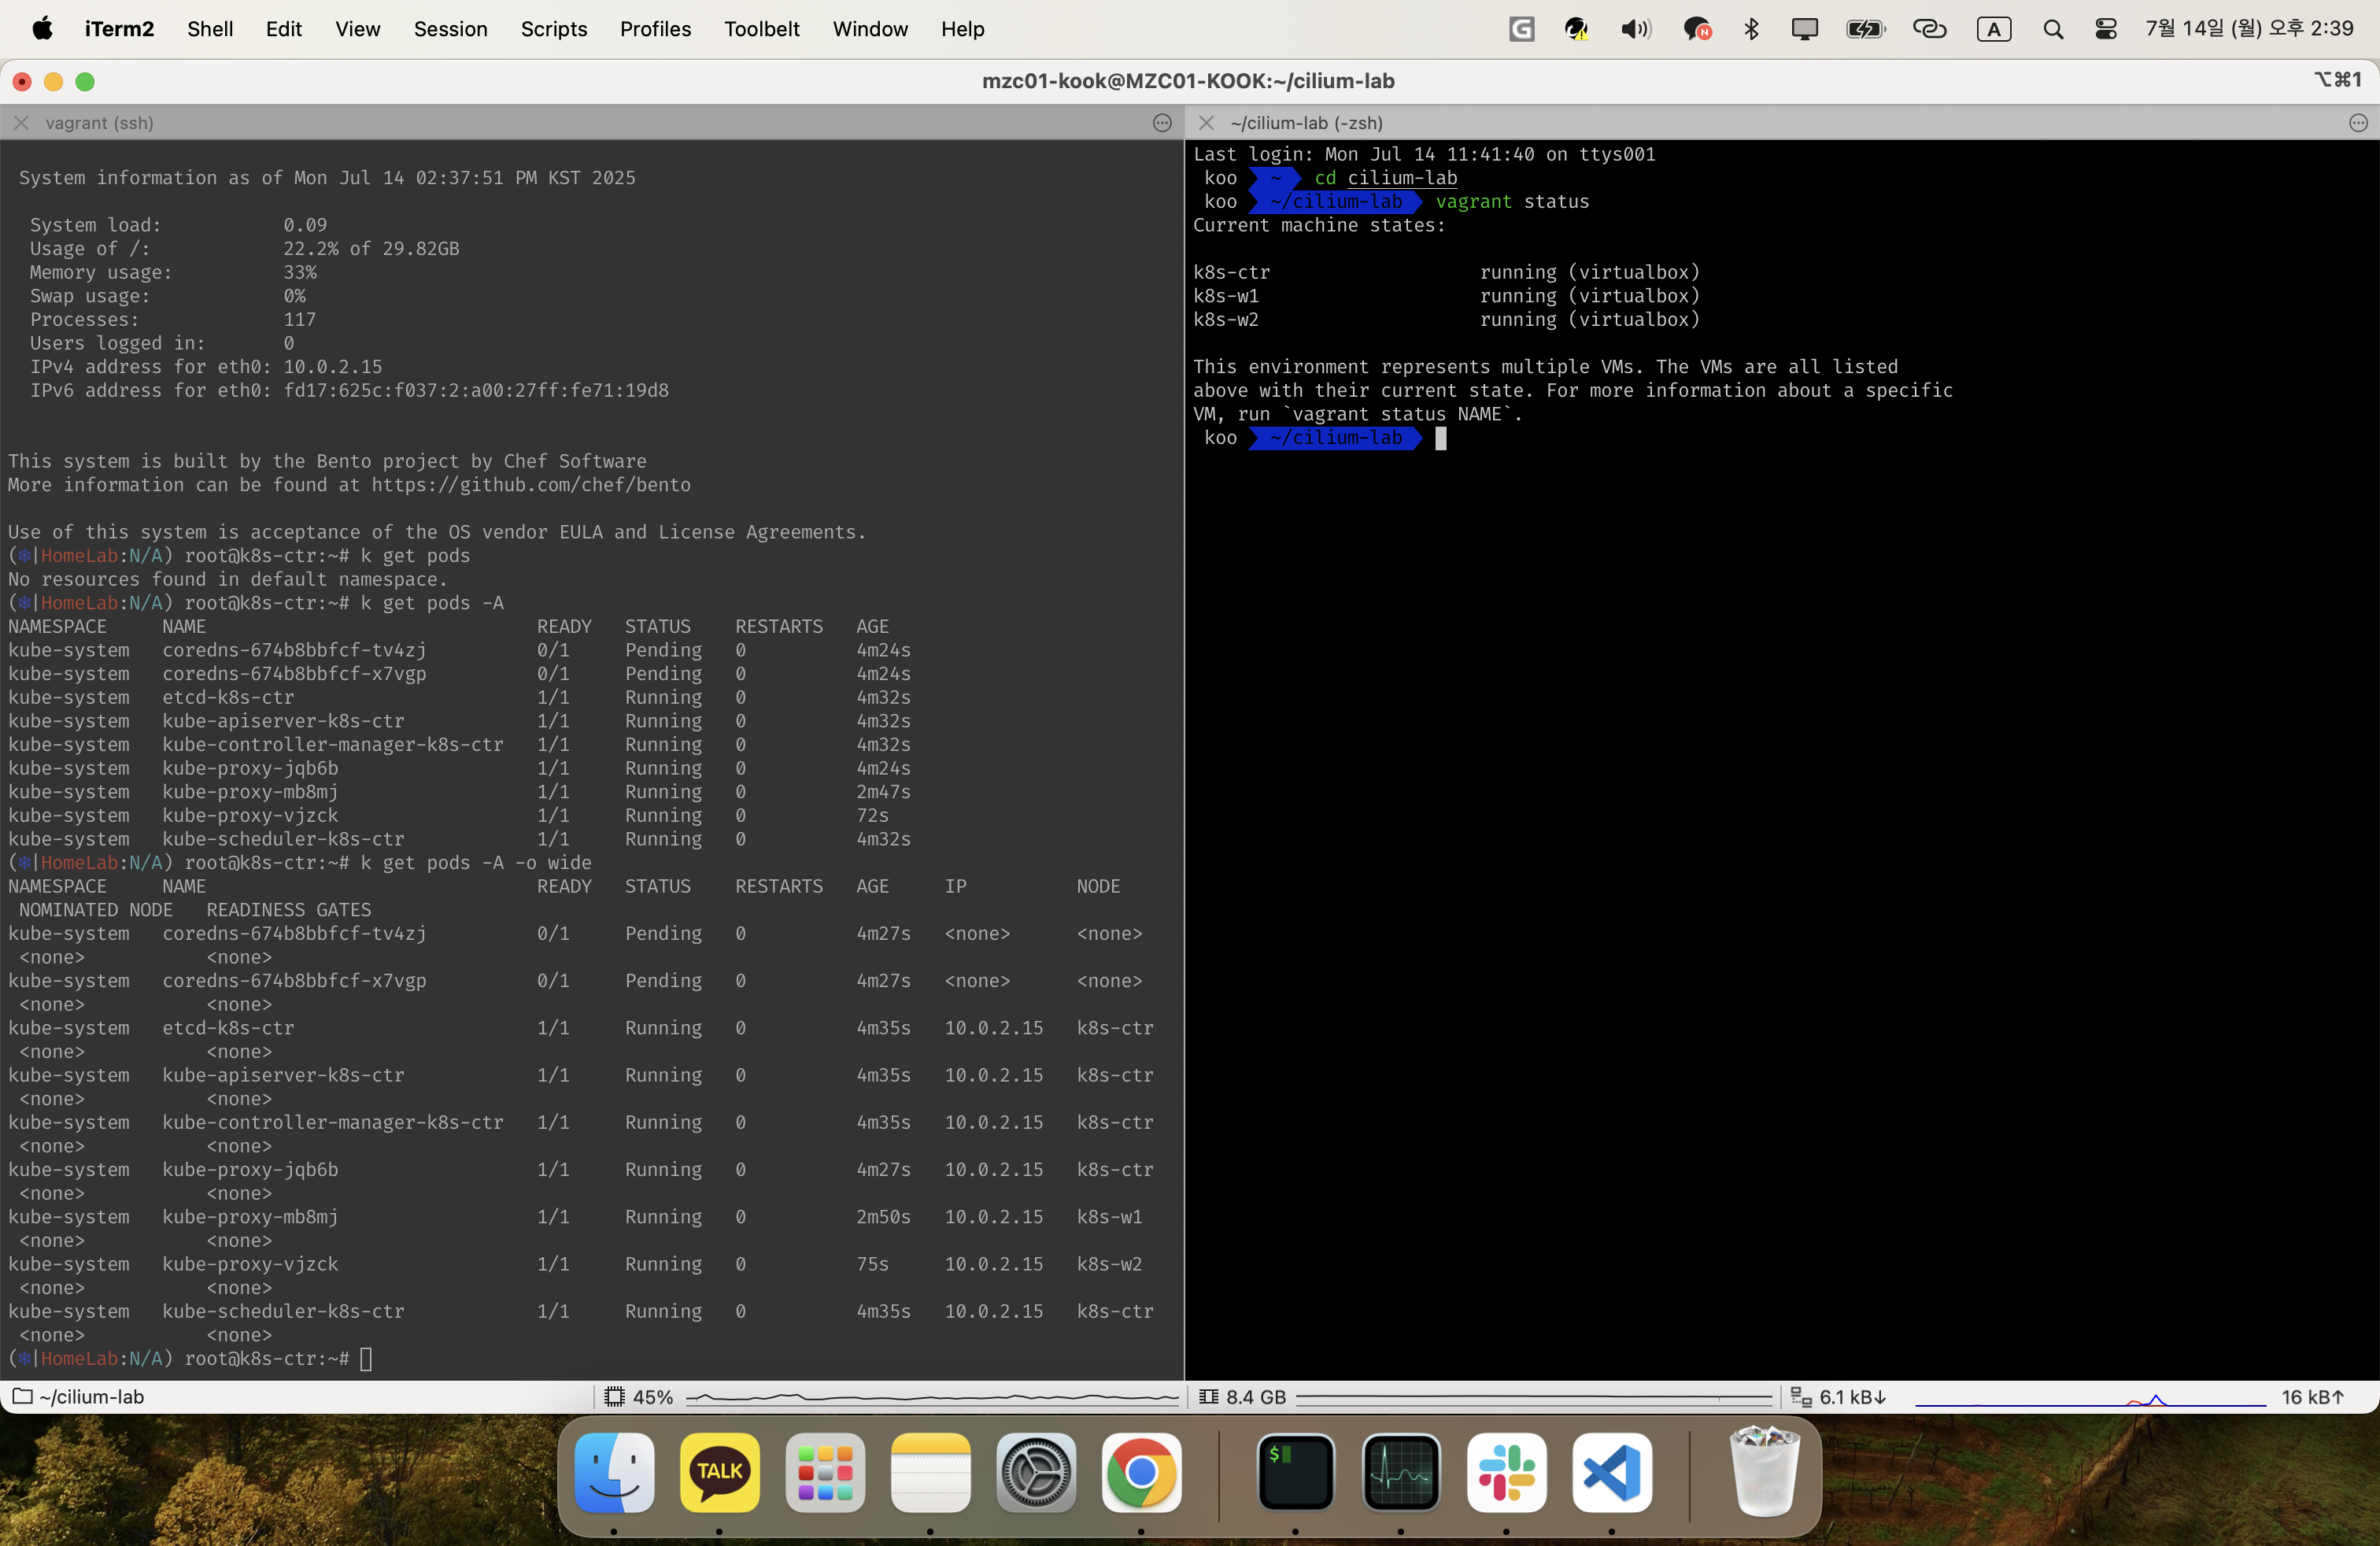Image resolution: width=2380 pixels, height=1546 pixels.
Task: Click the network throughput status icon
Action: [1800, 1397]
